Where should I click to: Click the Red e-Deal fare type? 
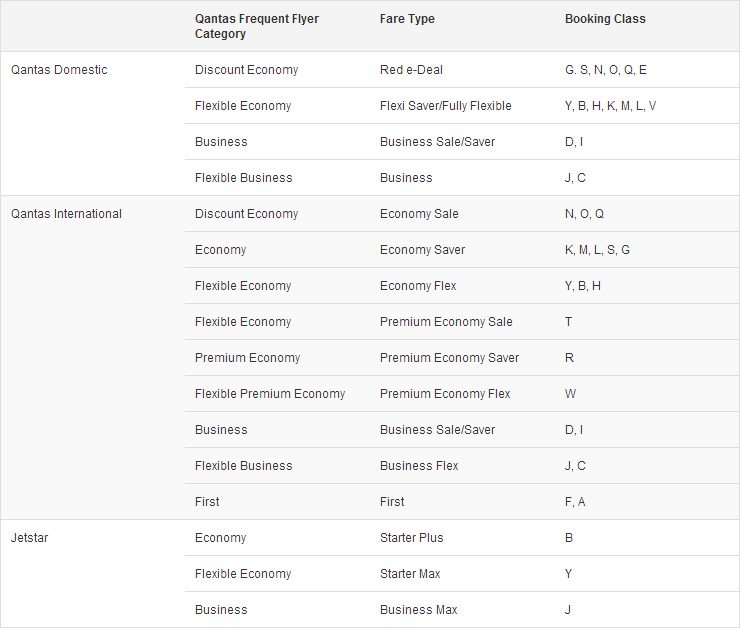(411, 70)
